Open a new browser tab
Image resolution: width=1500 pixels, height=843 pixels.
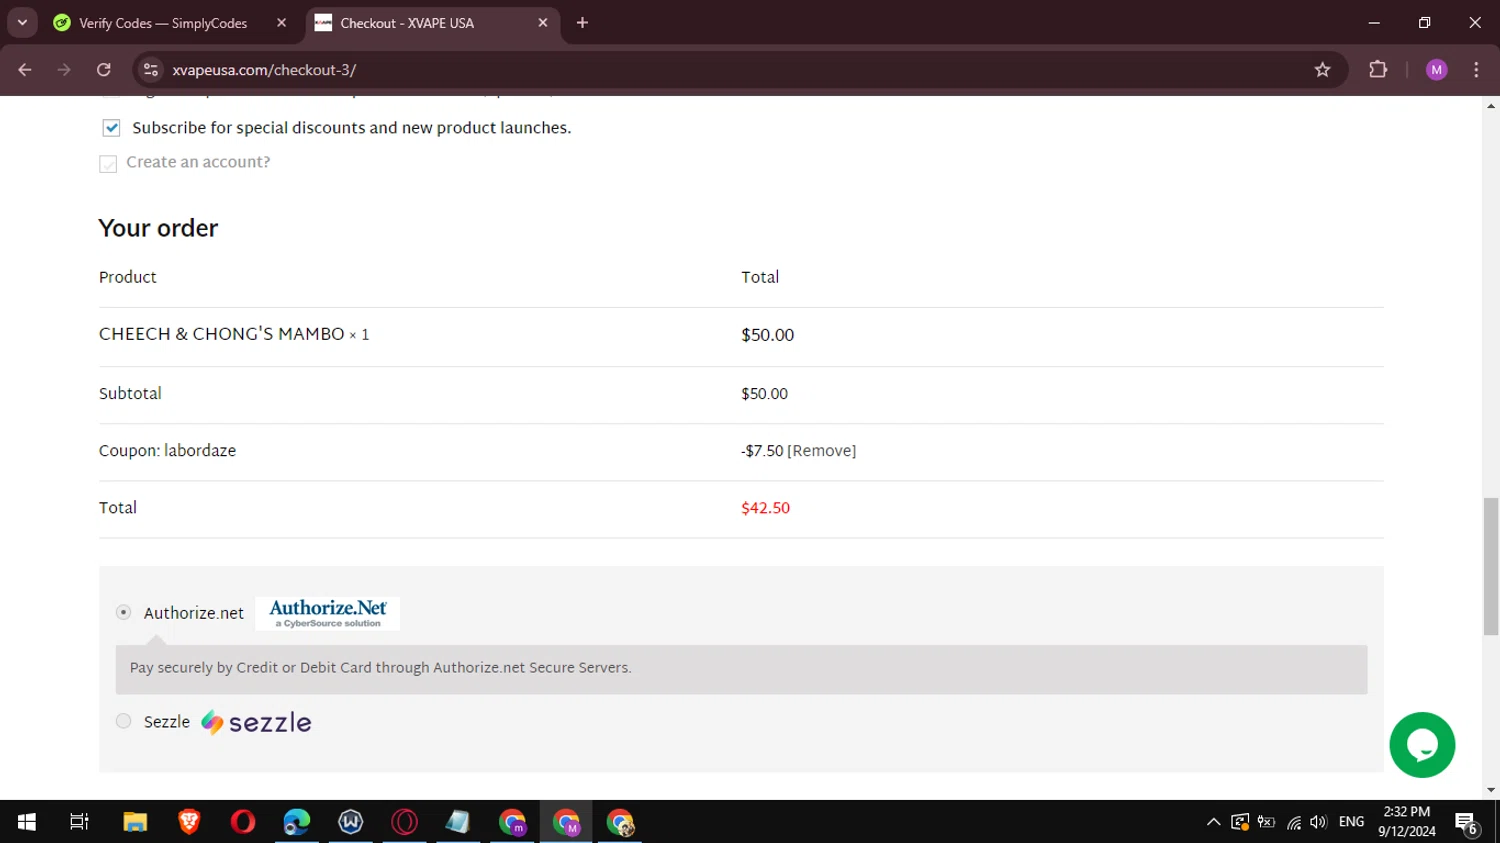(x=582, y=23)
